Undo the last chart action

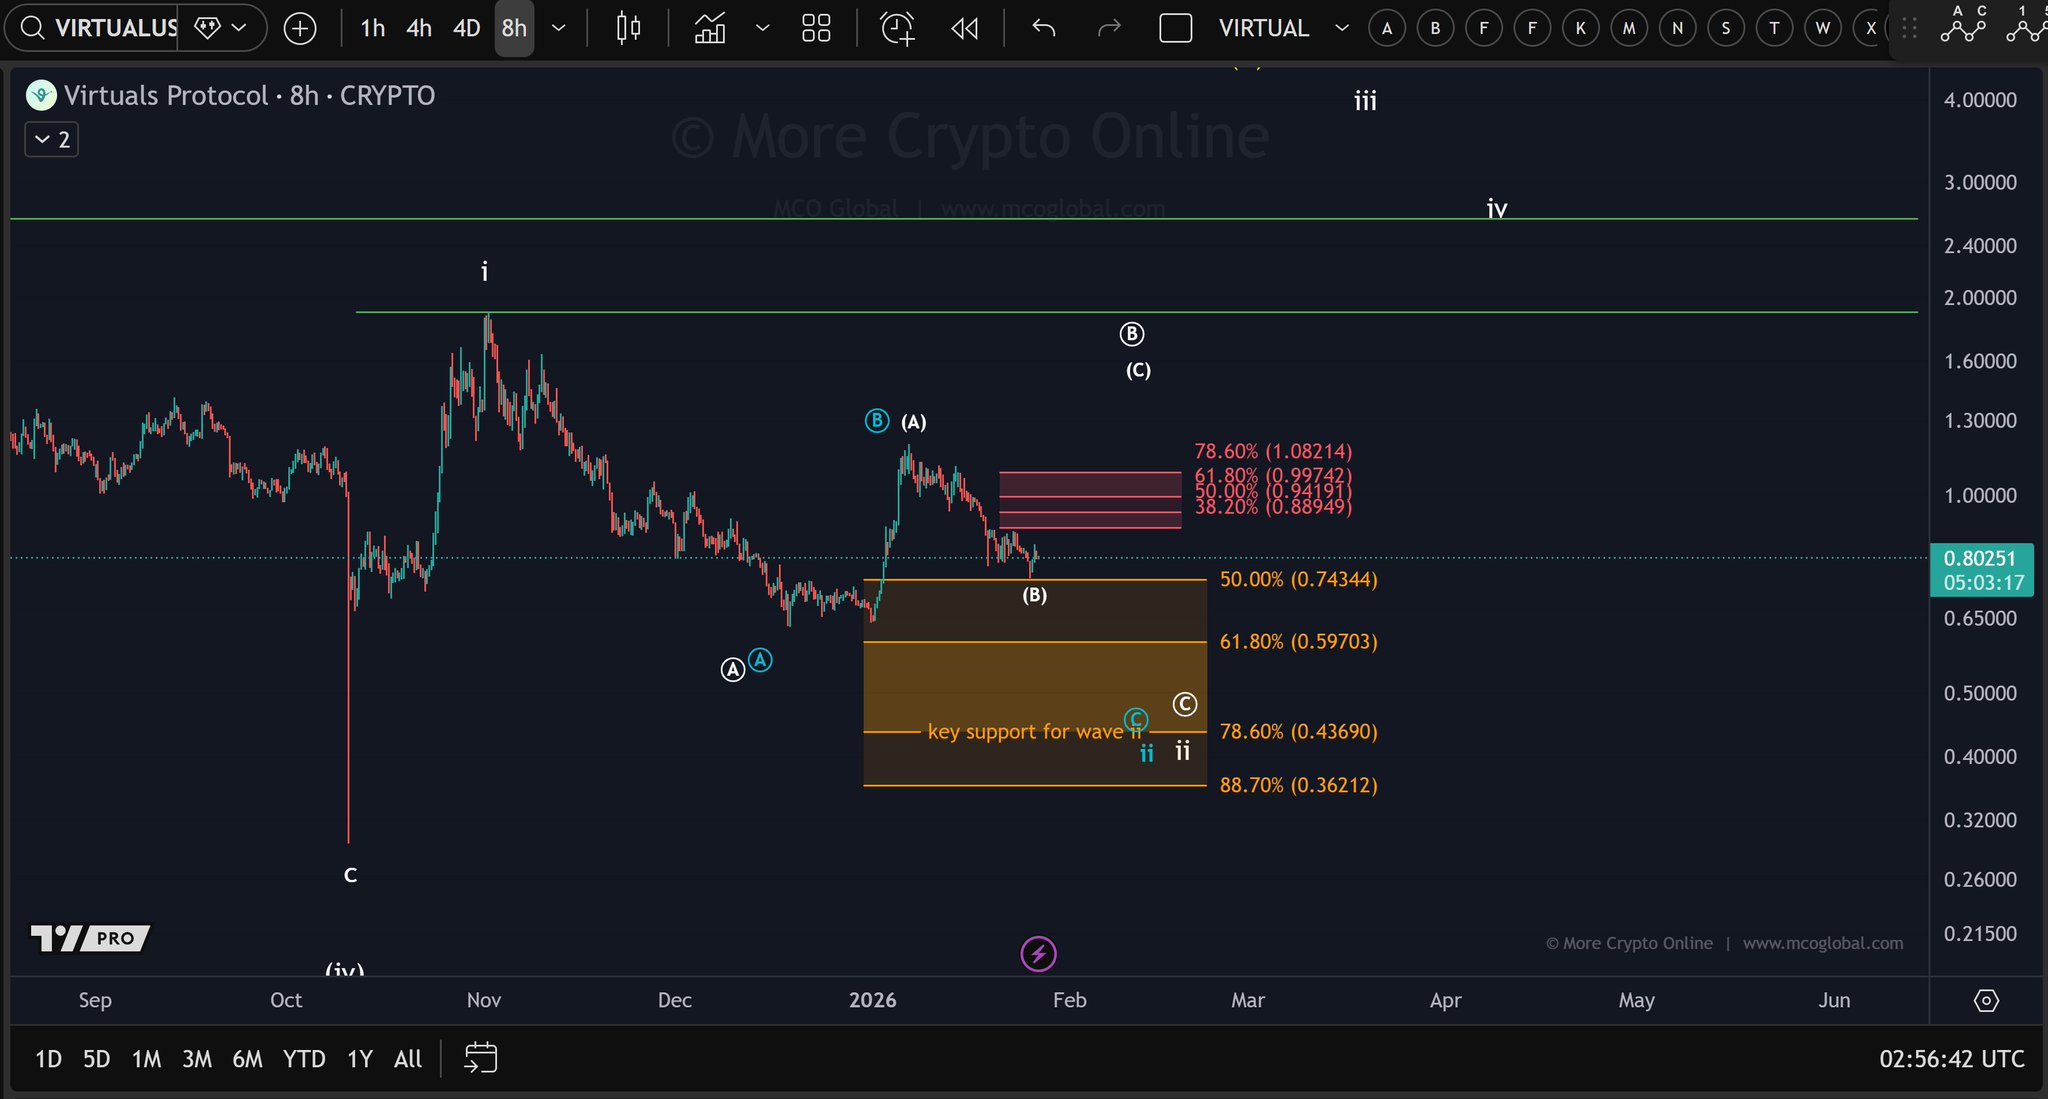1044,28
